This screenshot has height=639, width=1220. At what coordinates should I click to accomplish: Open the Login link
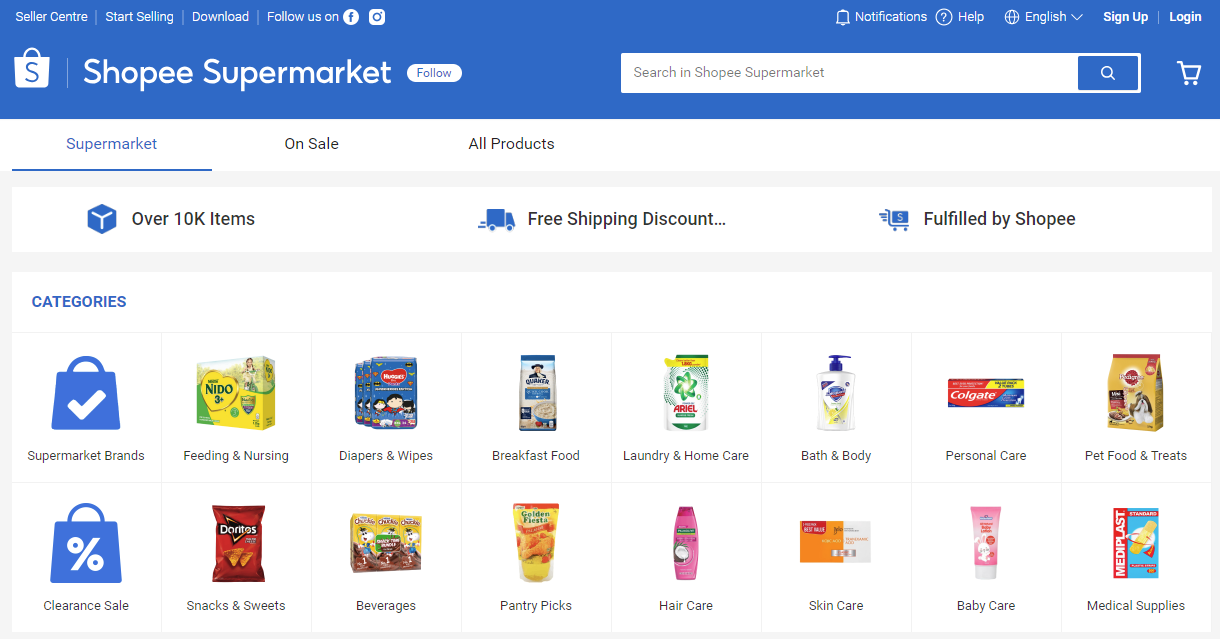pyautogui.click(x=1185, y=16)
